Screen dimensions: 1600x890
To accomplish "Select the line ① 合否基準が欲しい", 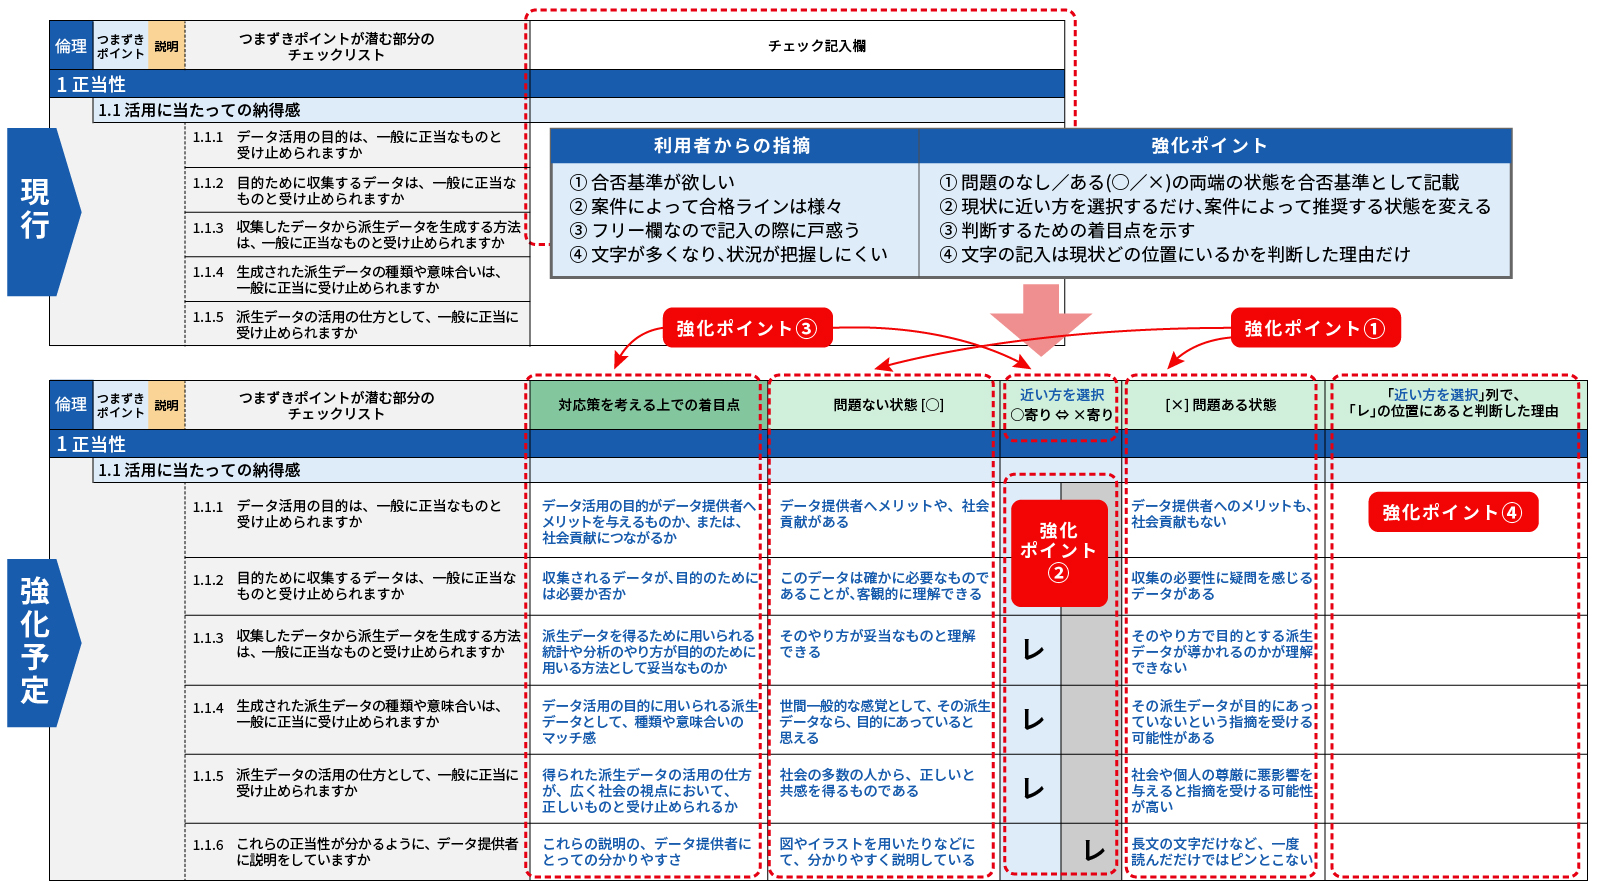I will (653, 182).
